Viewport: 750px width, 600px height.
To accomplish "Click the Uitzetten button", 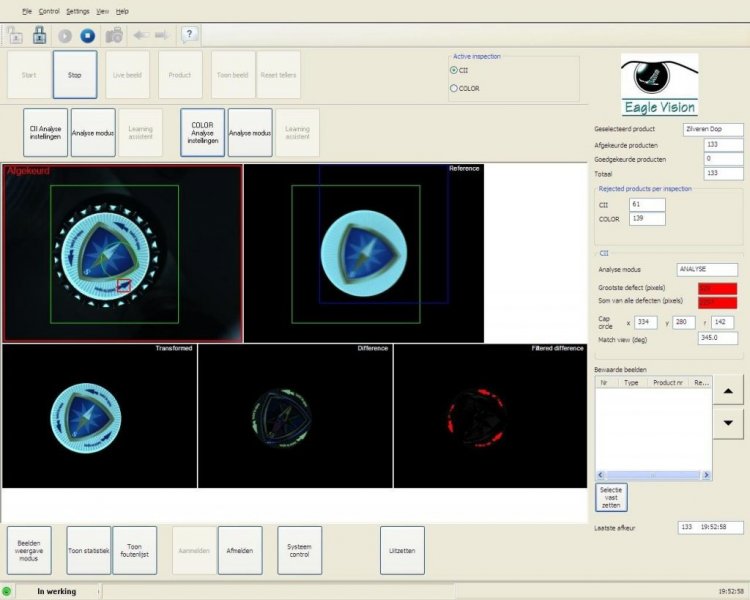I will 402,550.
